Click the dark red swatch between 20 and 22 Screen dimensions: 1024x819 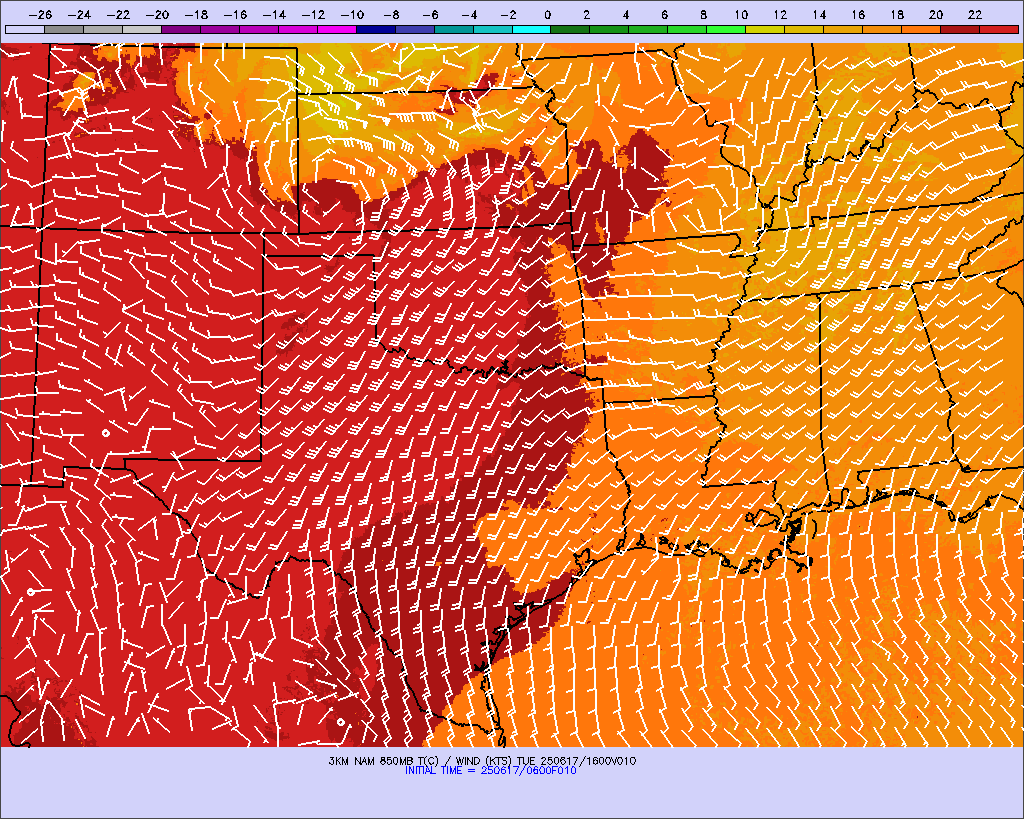tap(960, 29)
